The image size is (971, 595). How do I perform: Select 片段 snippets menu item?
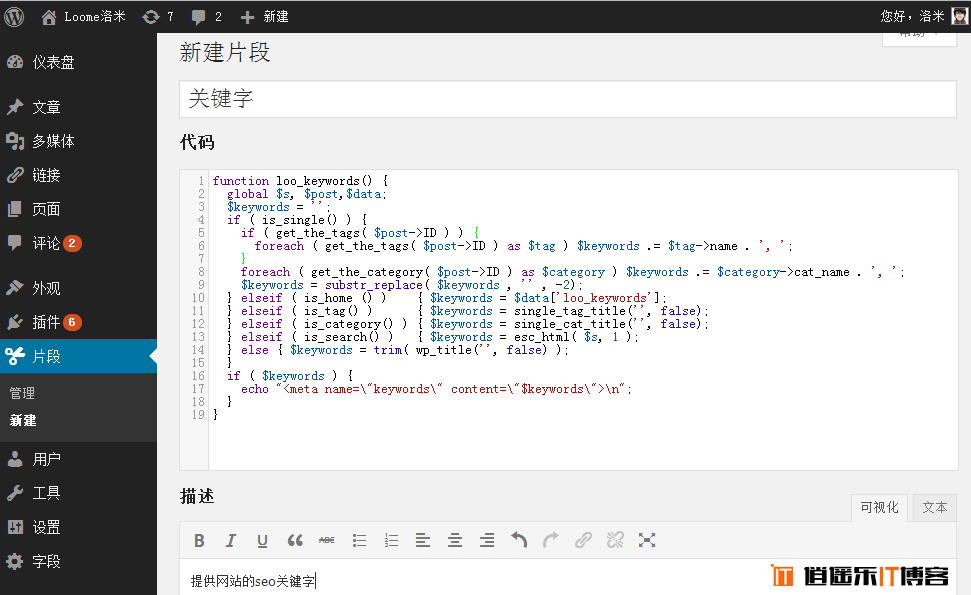(78, 356)
